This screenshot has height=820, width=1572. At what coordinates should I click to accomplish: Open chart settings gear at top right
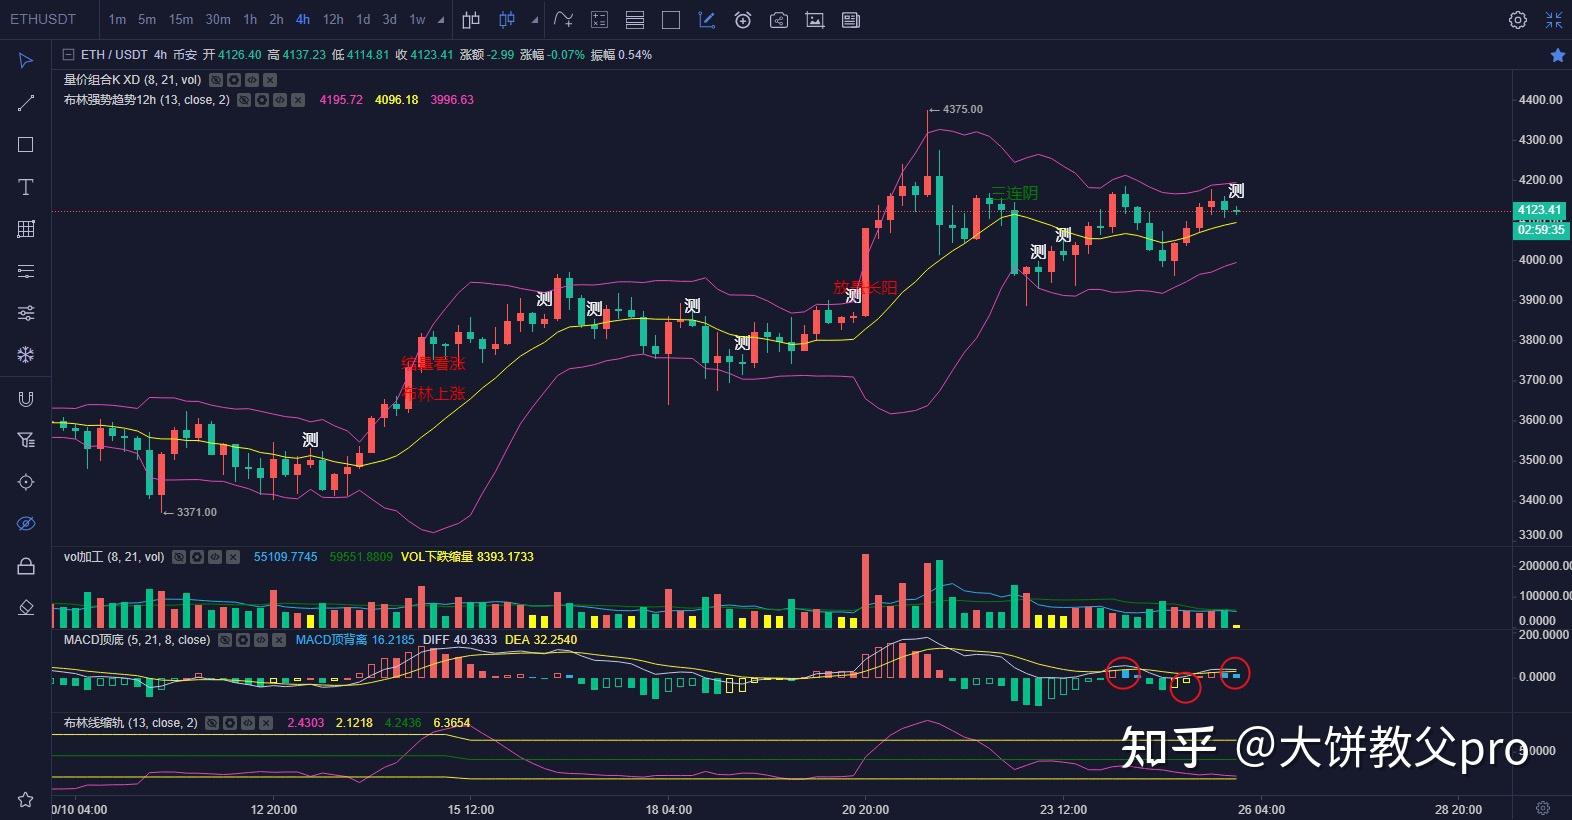click(1518, 20)
